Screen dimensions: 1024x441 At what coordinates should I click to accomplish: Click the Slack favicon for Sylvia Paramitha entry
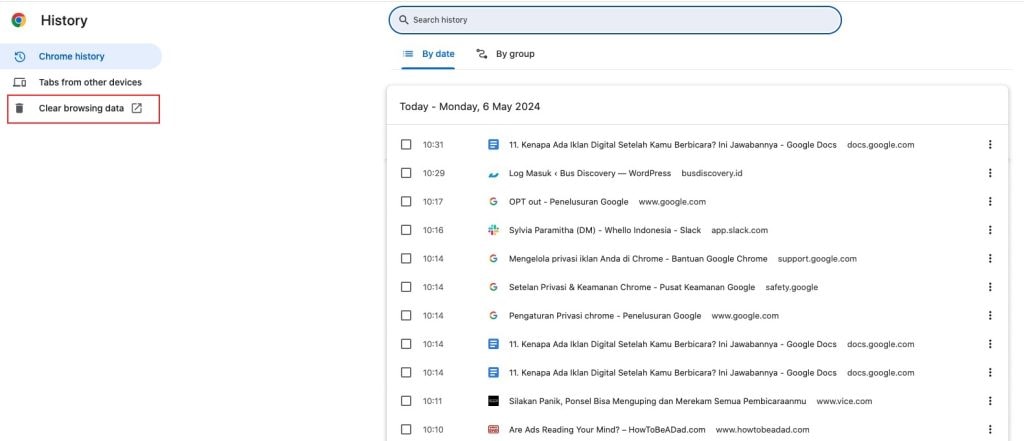point(493,230)
